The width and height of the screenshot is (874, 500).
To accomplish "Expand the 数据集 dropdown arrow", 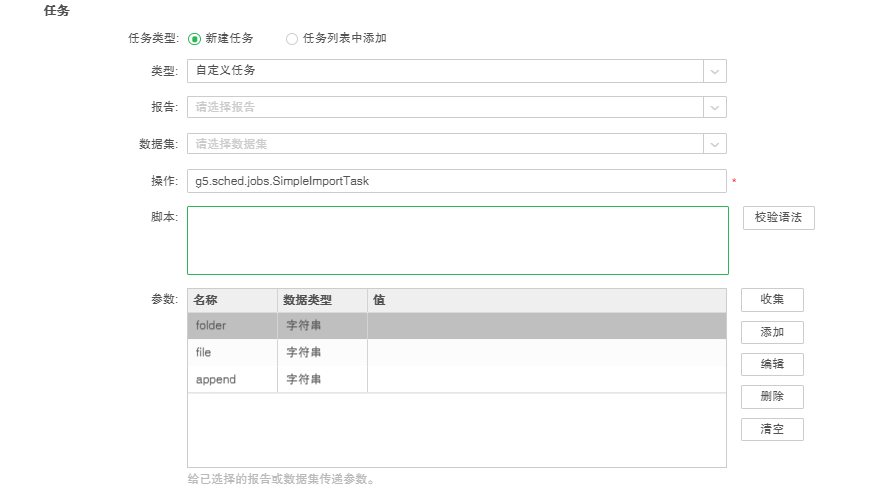I will [x=714, y=144].
